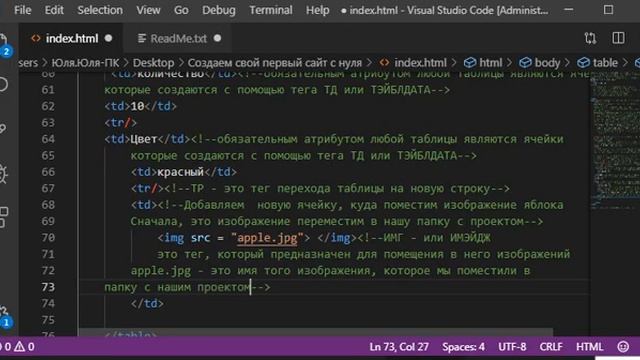Click errors and warnings count in status bar
Viewport: 640px width, 360px height.
coord(18,347)
